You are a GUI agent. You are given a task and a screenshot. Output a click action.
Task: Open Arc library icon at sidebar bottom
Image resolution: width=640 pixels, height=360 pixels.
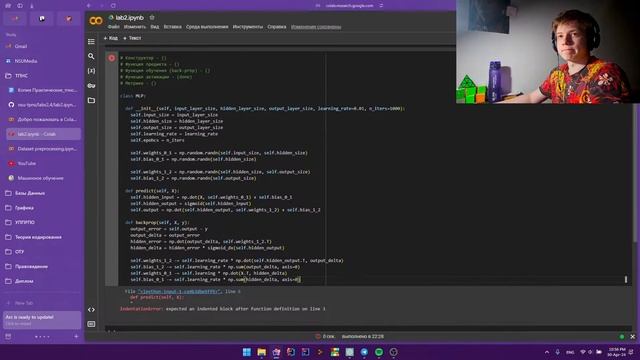click(x=8, y=337)
